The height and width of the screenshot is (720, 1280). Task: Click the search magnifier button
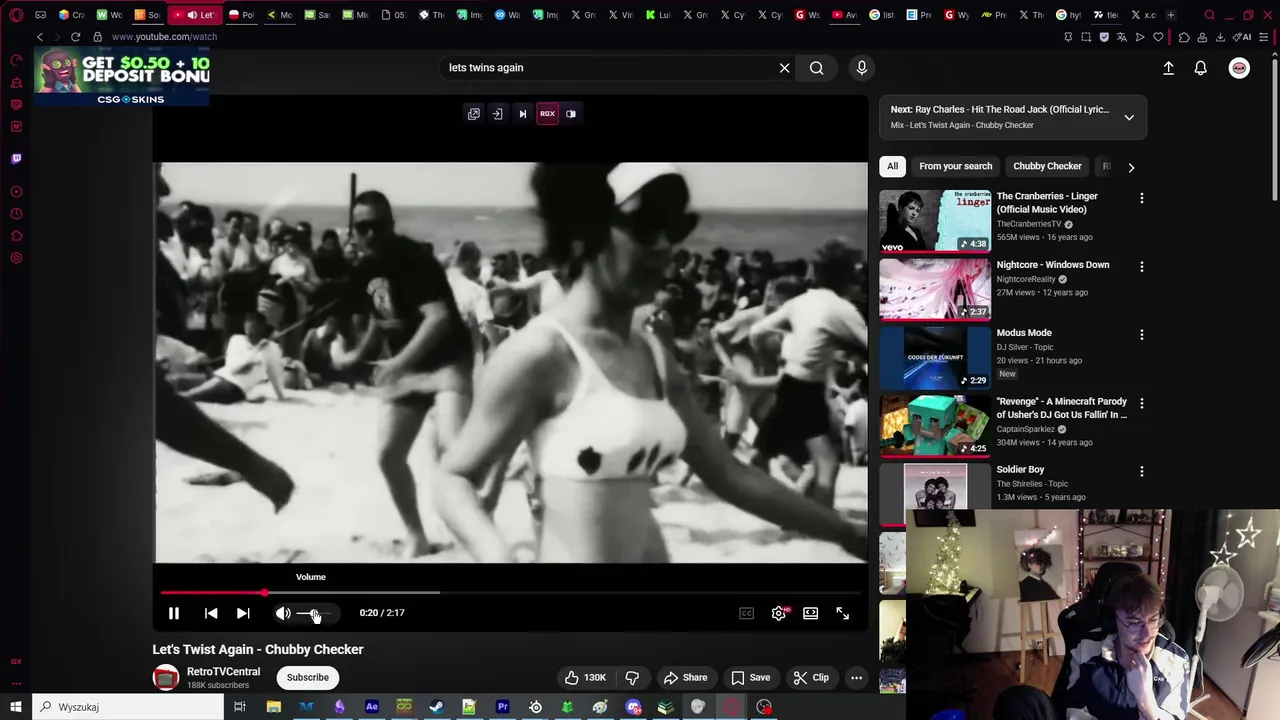click(817, 68)
